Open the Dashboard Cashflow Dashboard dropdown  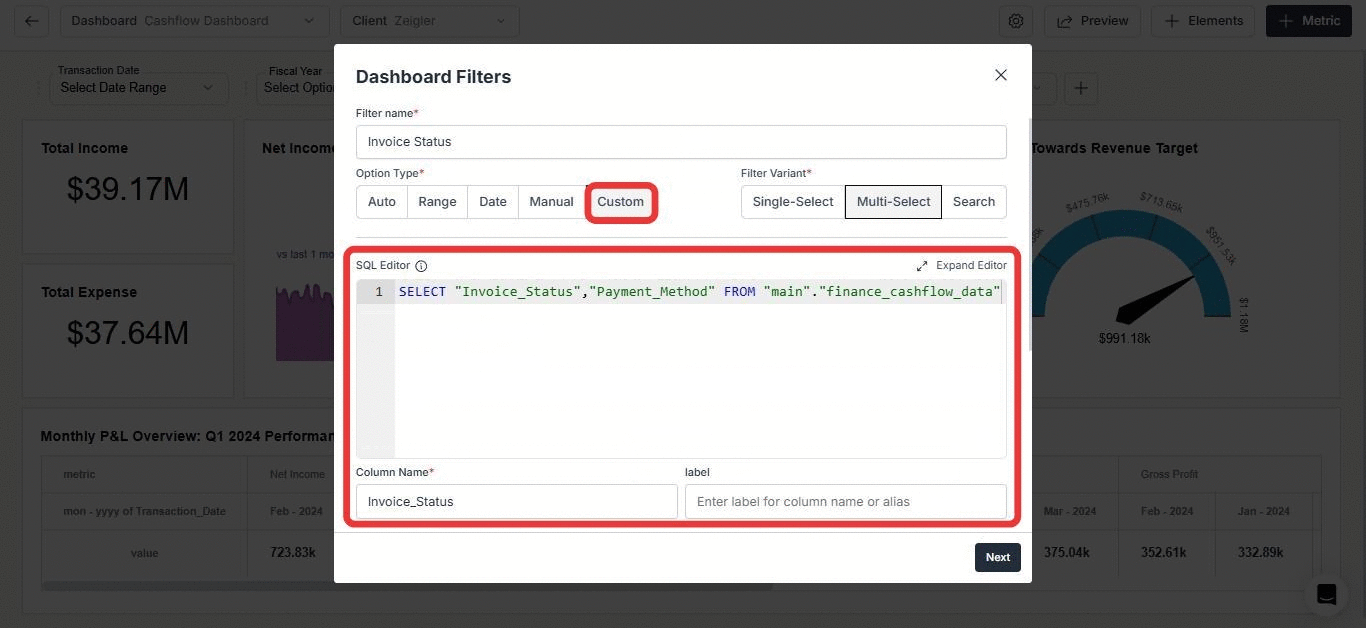[193, 21]
